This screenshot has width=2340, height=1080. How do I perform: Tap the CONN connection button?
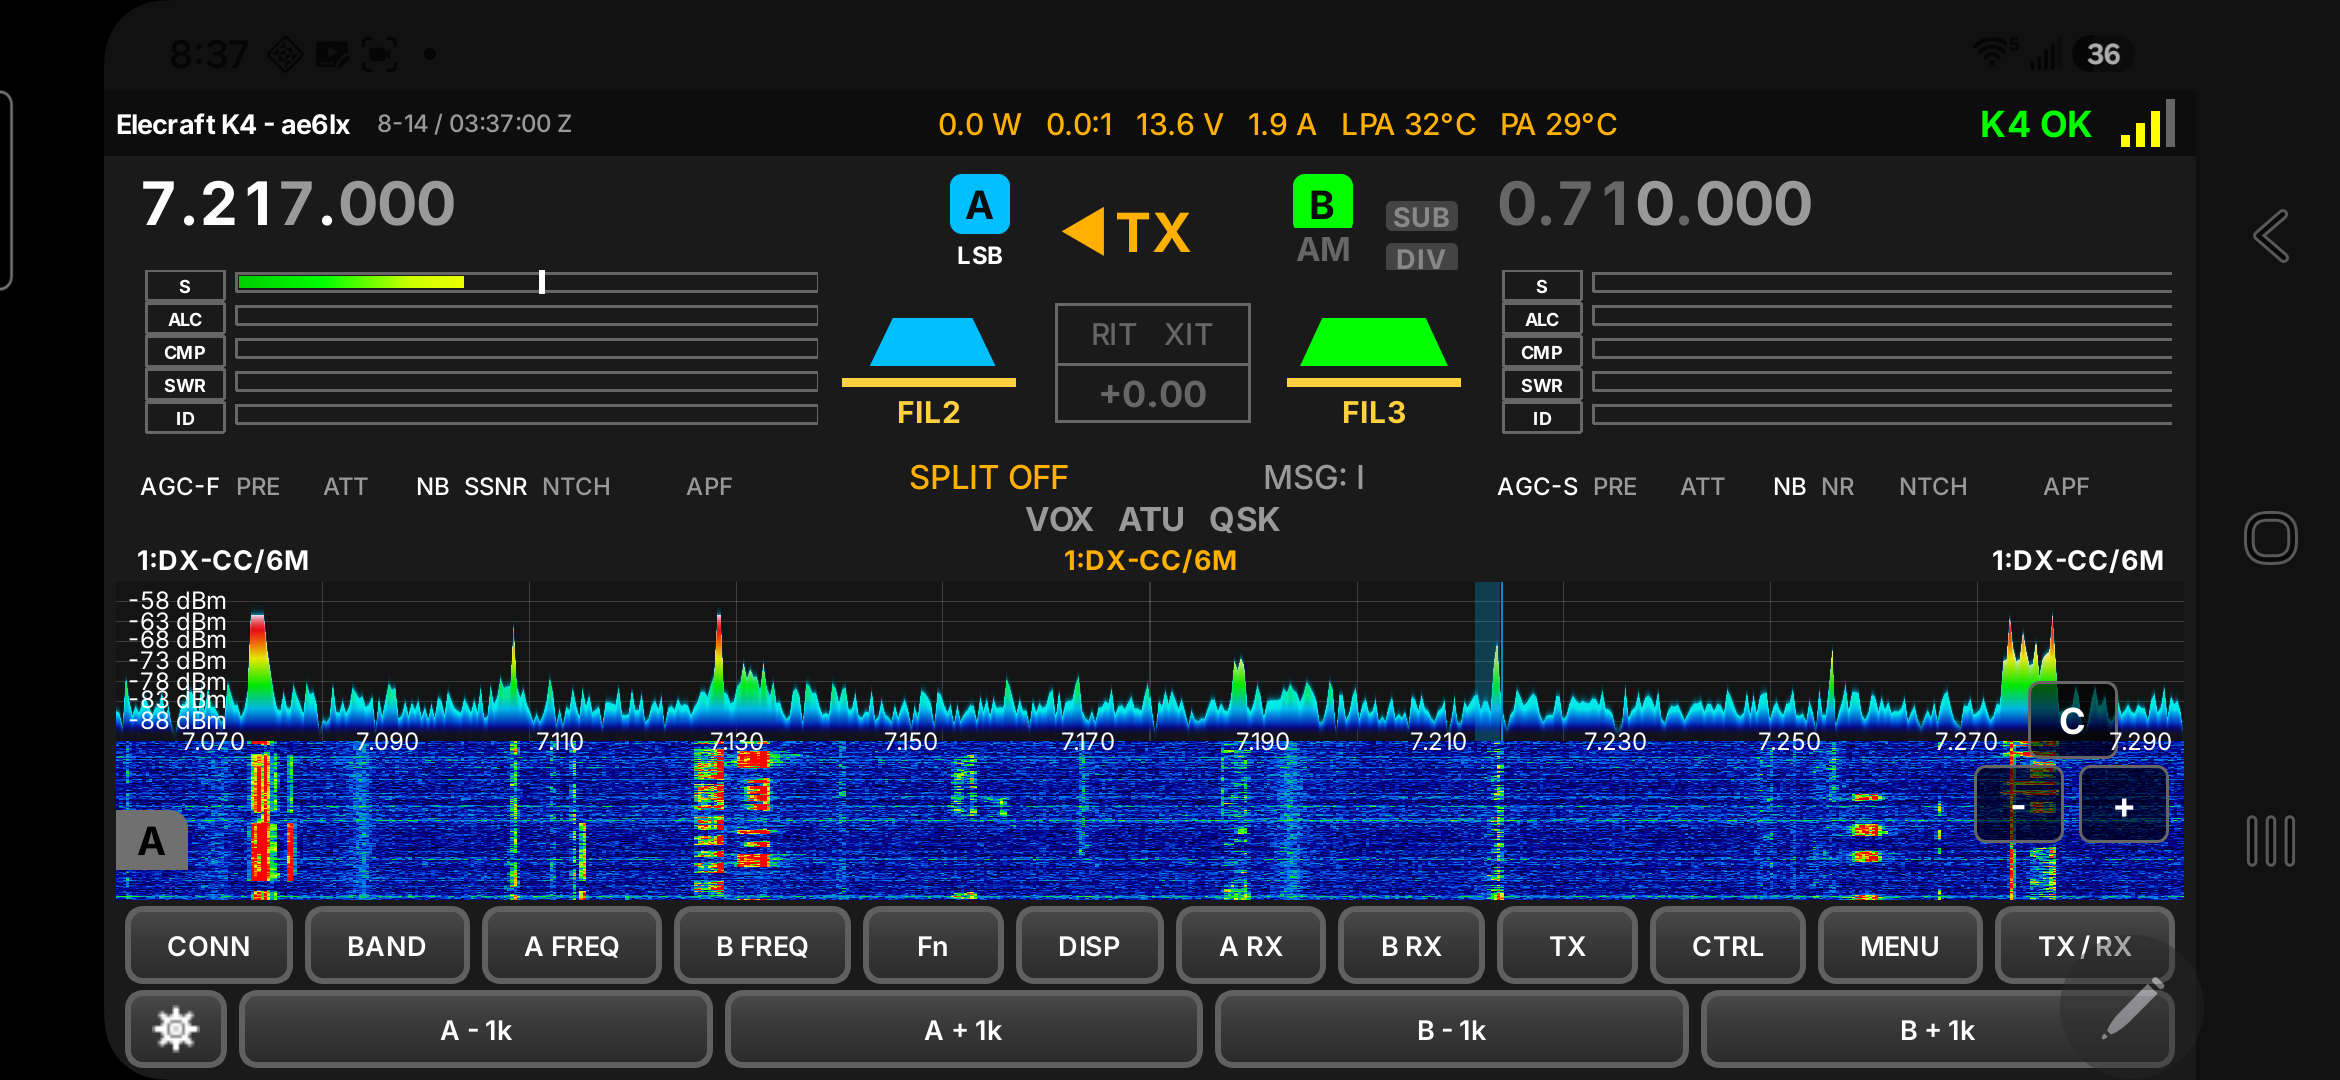(209, 946)
